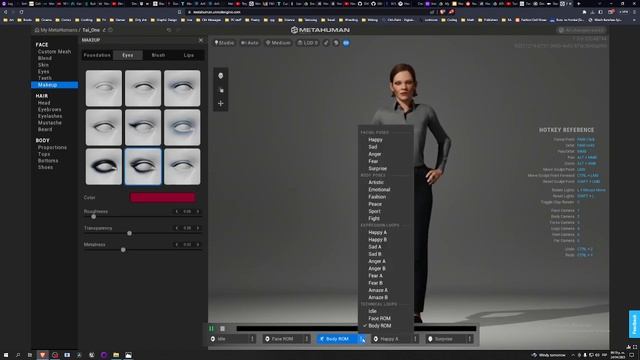Open the Happy A slot options menu
Image resolution: width=640 pixels, height=360 pixels.
[x=416, y=339]
